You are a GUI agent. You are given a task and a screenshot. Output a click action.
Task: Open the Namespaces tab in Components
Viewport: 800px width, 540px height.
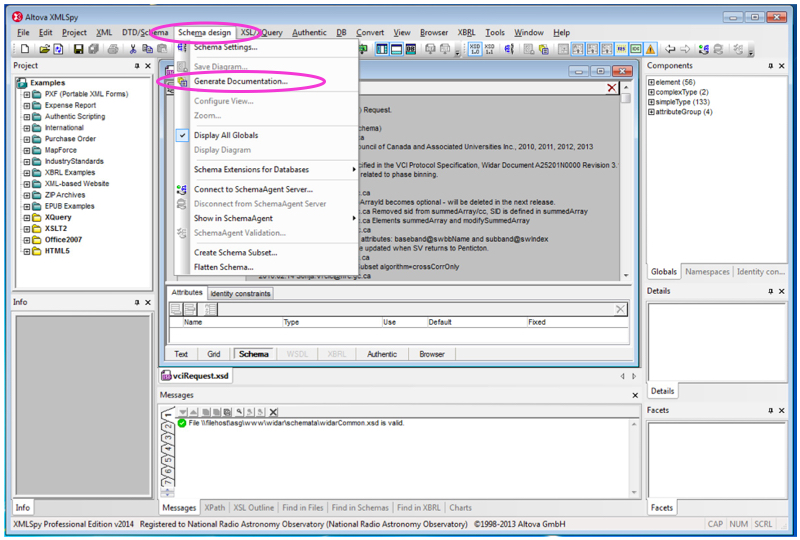707,272
